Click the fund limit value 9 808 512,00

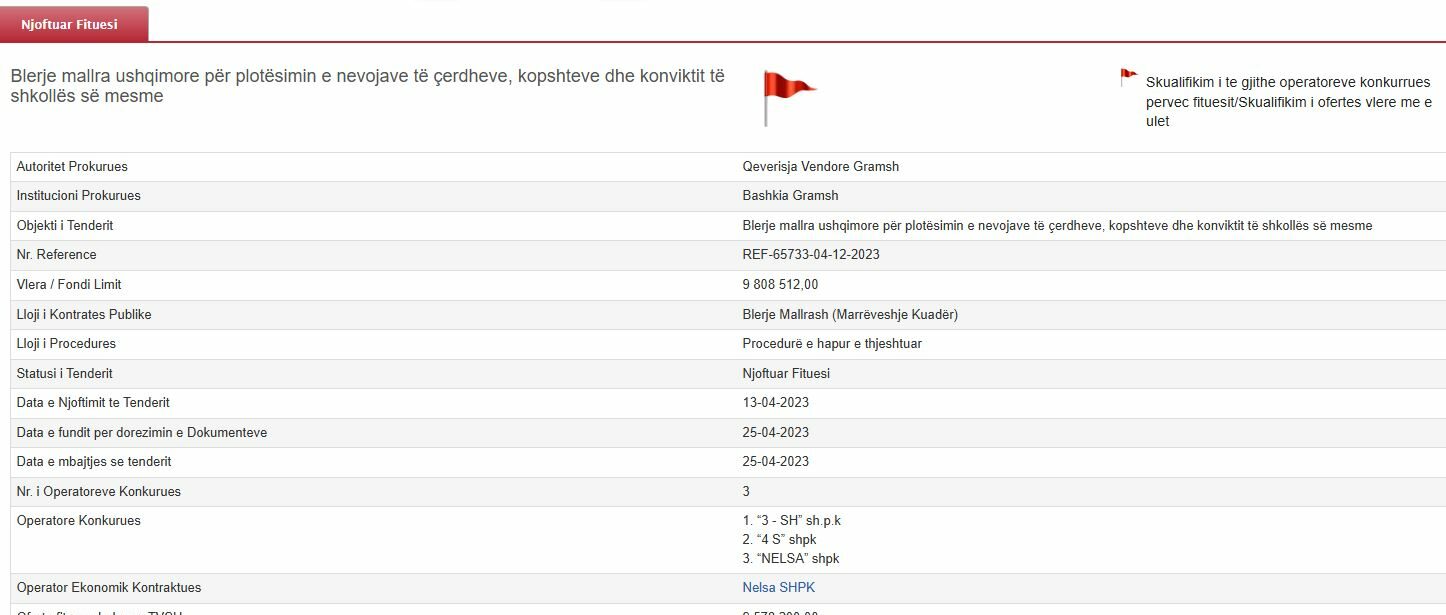point(780,284)
